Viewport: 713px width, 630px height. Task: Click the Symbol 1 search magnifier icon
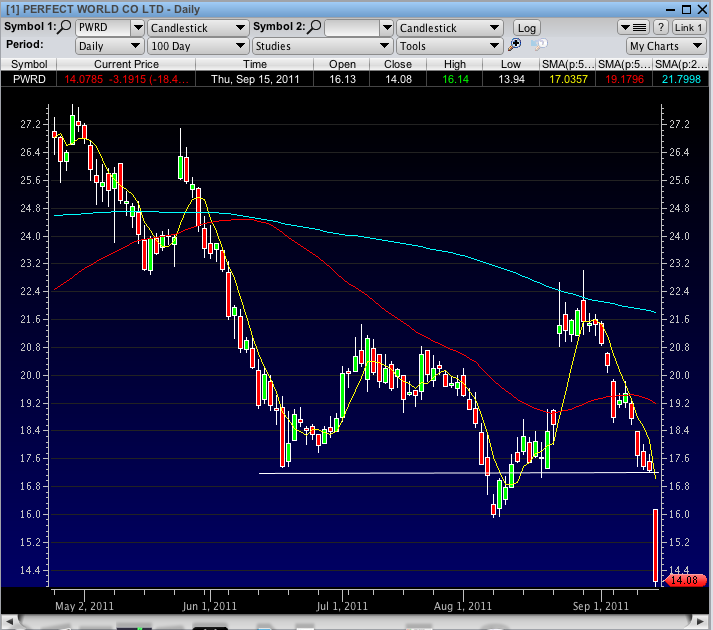[x=64, y=28]
